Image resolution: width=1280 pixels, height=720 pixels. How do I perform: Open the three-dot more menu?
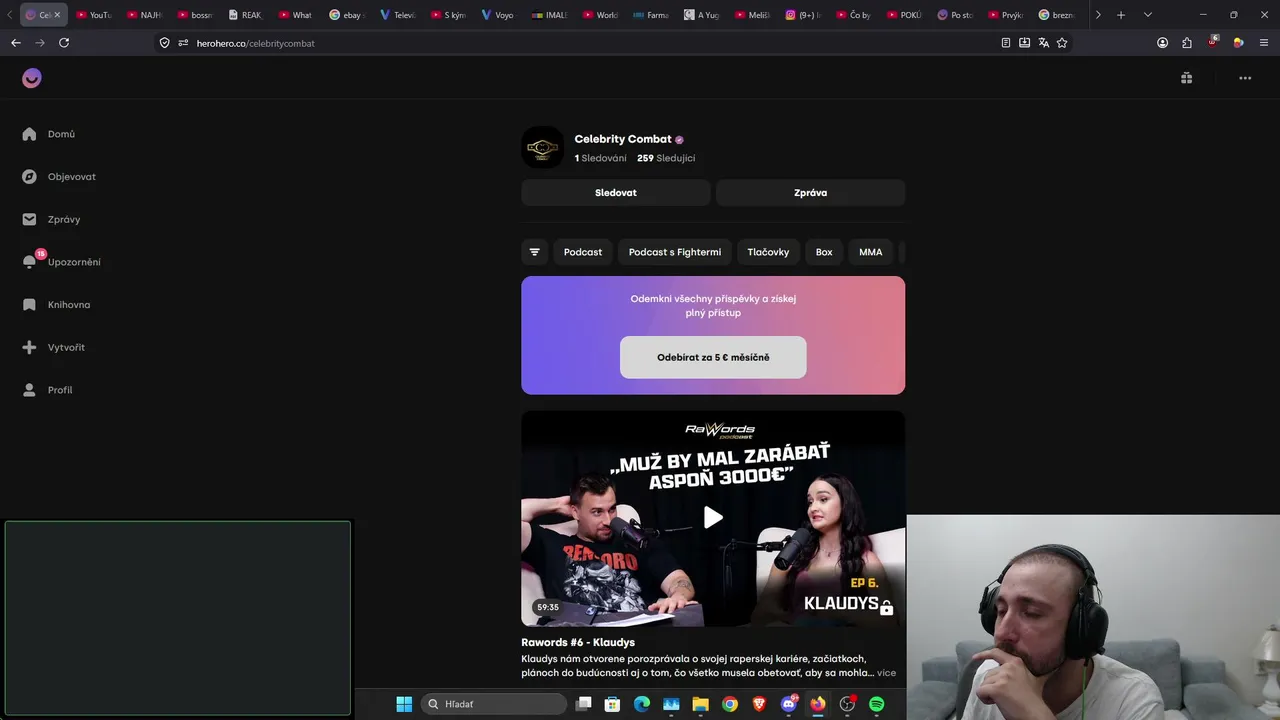tap(1245, 78)
